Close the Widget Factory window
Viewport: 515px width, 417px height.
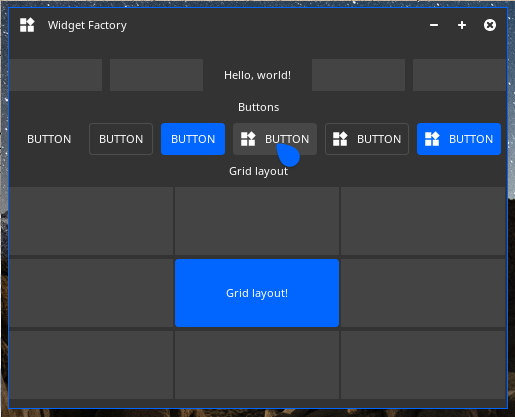click(490, 25)
